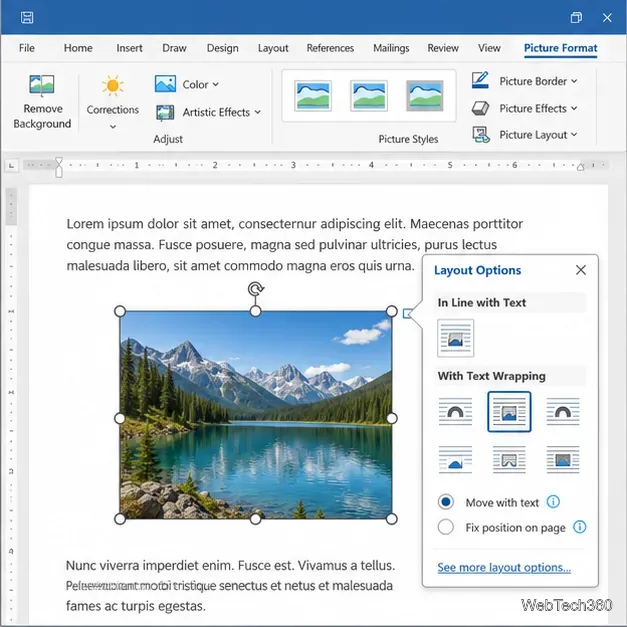Choose the first wrap option in bottom row
Screen dimensions: 627x627
click(455, 460)
